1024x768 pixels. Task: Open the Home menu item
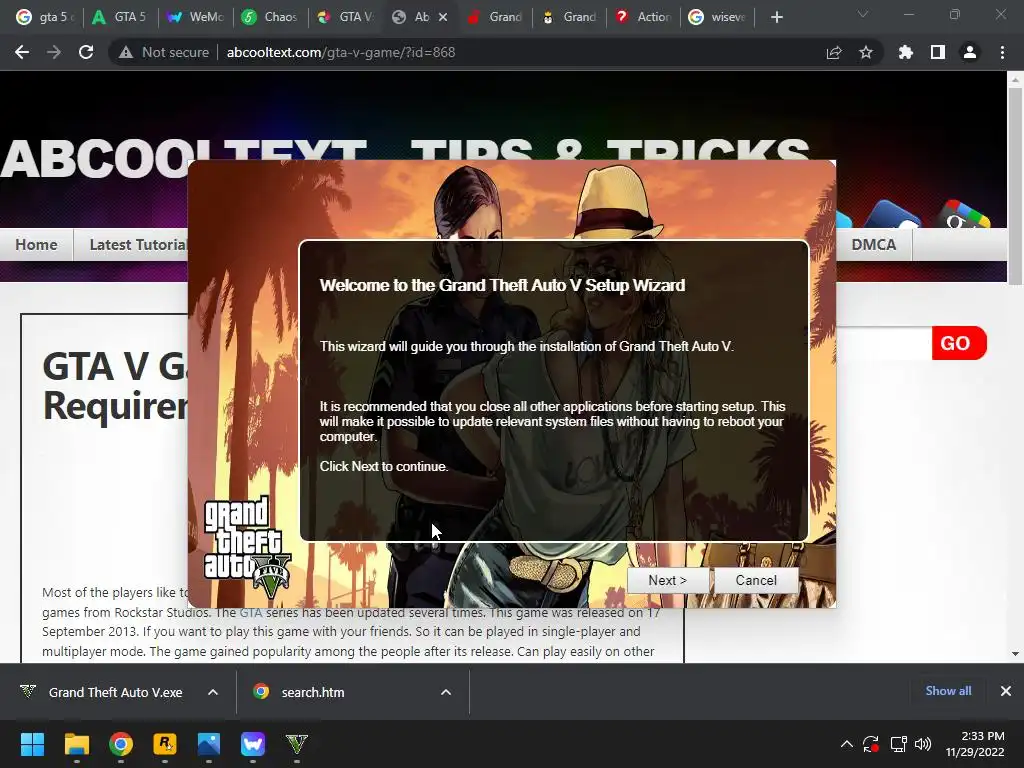coord(37,245)
